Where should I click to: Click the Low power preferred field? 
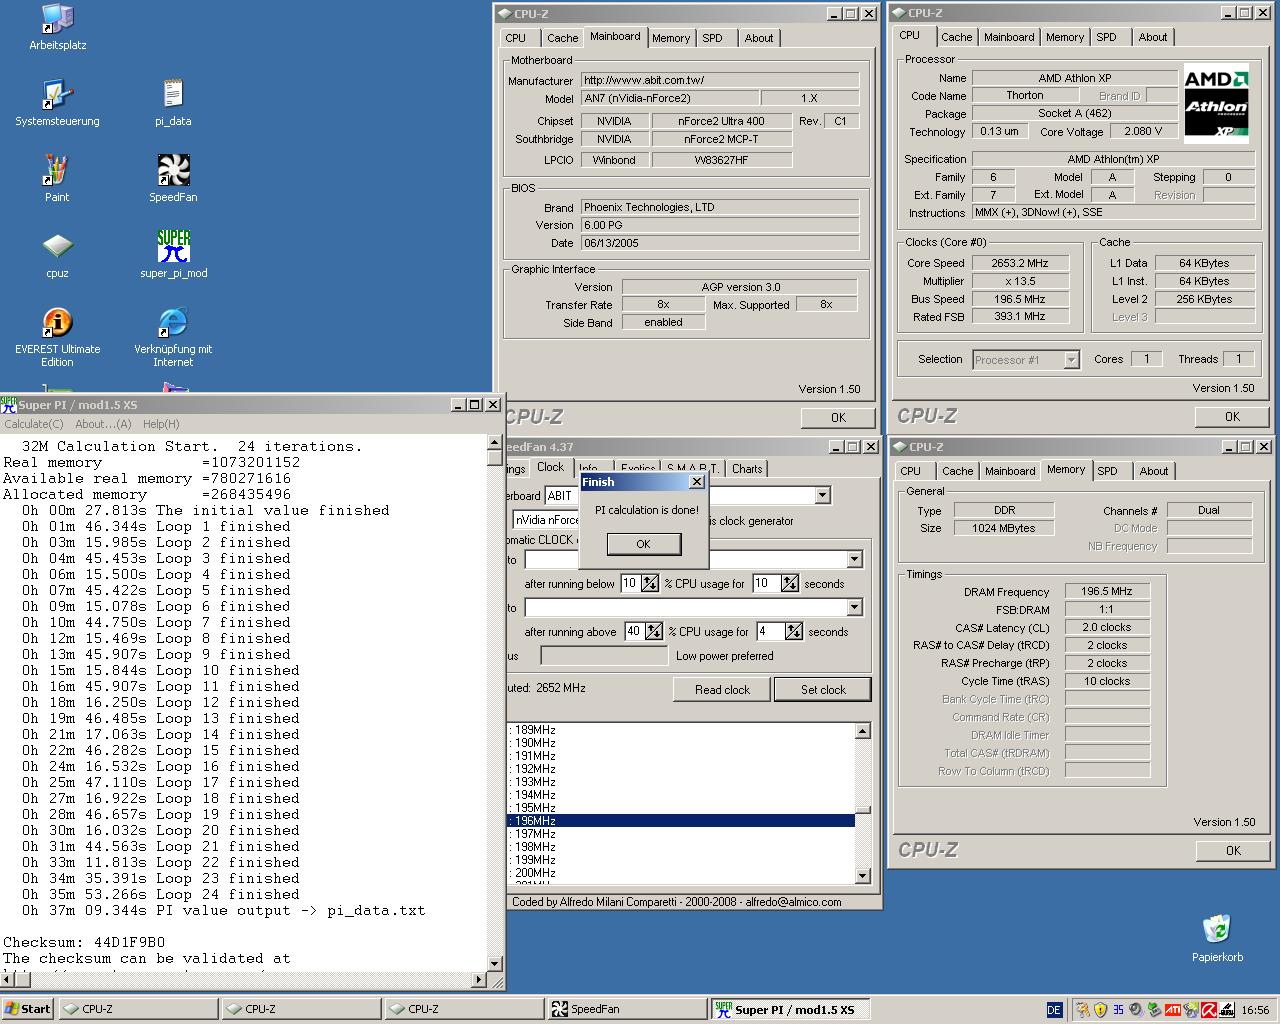(603, 656)
